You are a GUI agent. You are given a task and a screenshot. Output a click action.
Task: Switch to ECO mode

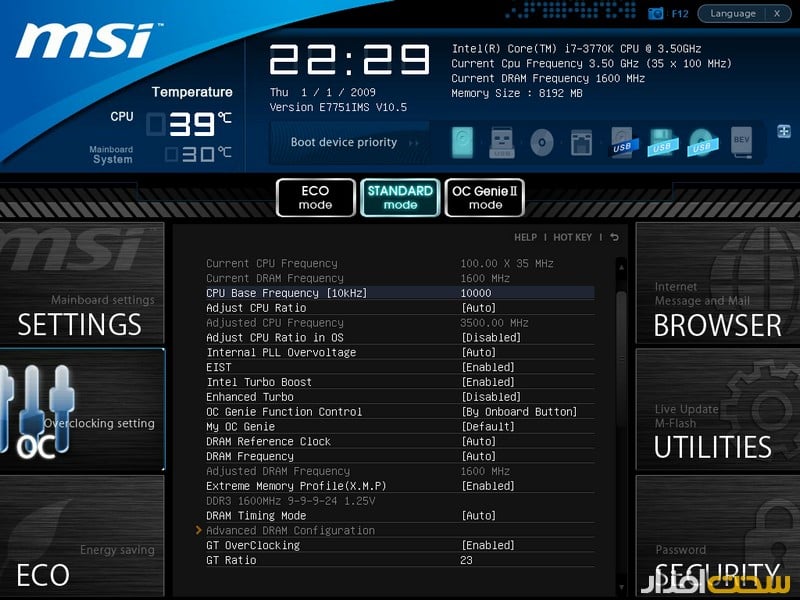click(x=316, y=197)
